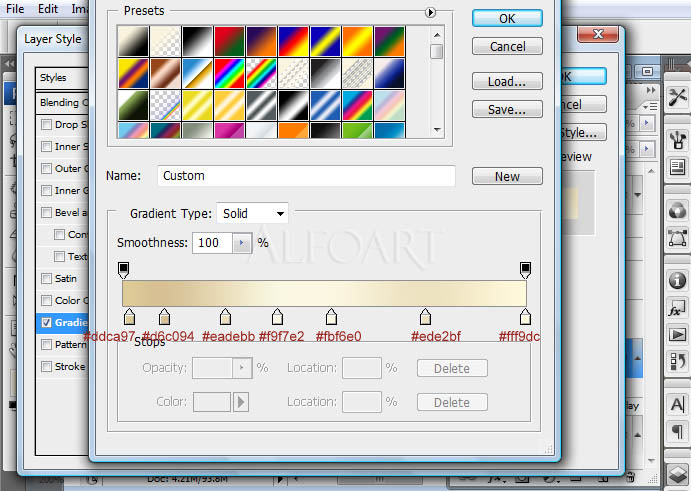Close the Layer Style dialog
This screenshot has width=691, height=491.
click(x=598, y=34)
